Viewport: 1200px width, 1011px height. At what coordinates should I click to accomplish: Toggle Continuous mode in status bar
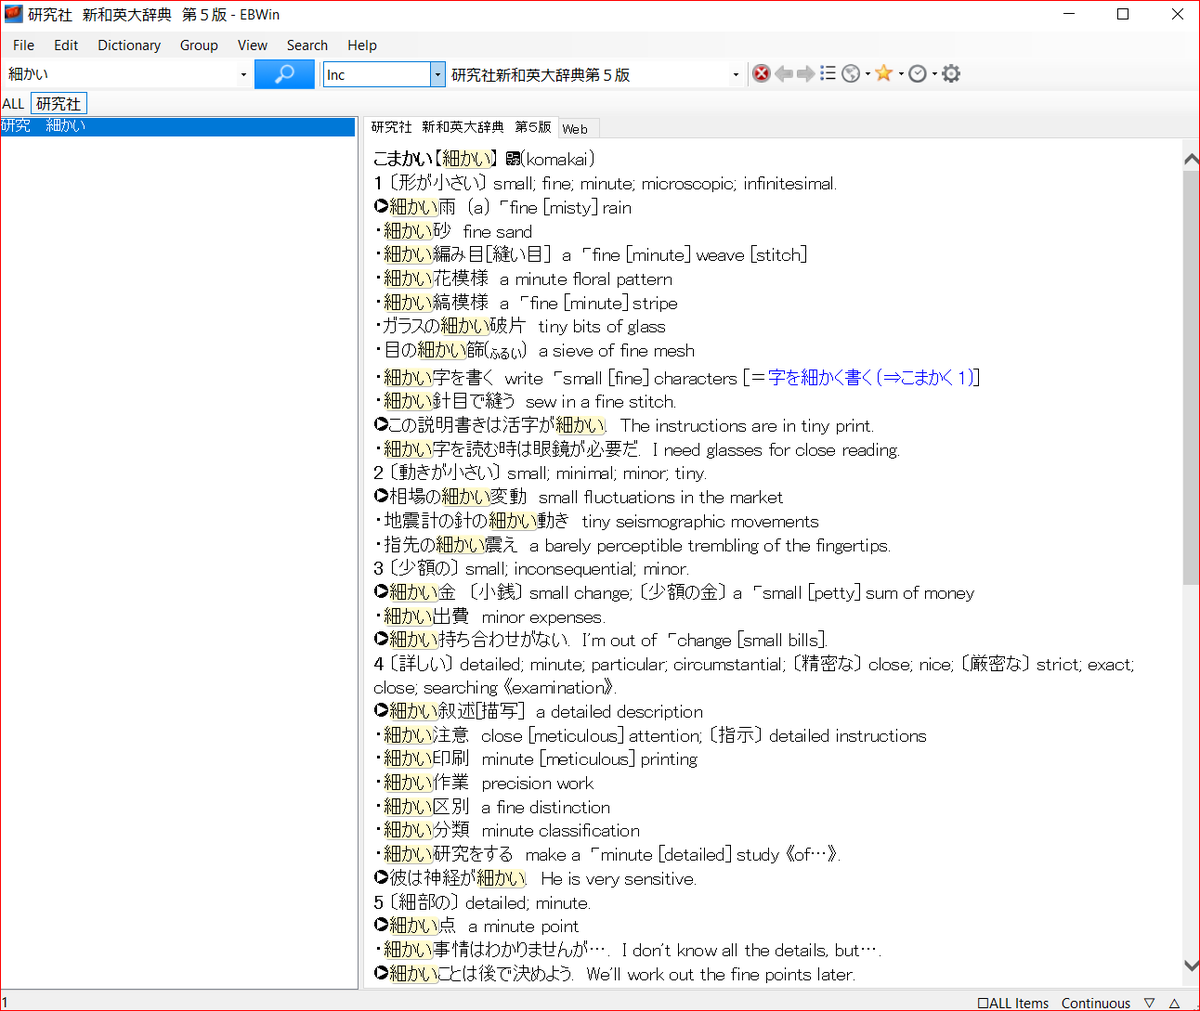coord(1096,1003)
